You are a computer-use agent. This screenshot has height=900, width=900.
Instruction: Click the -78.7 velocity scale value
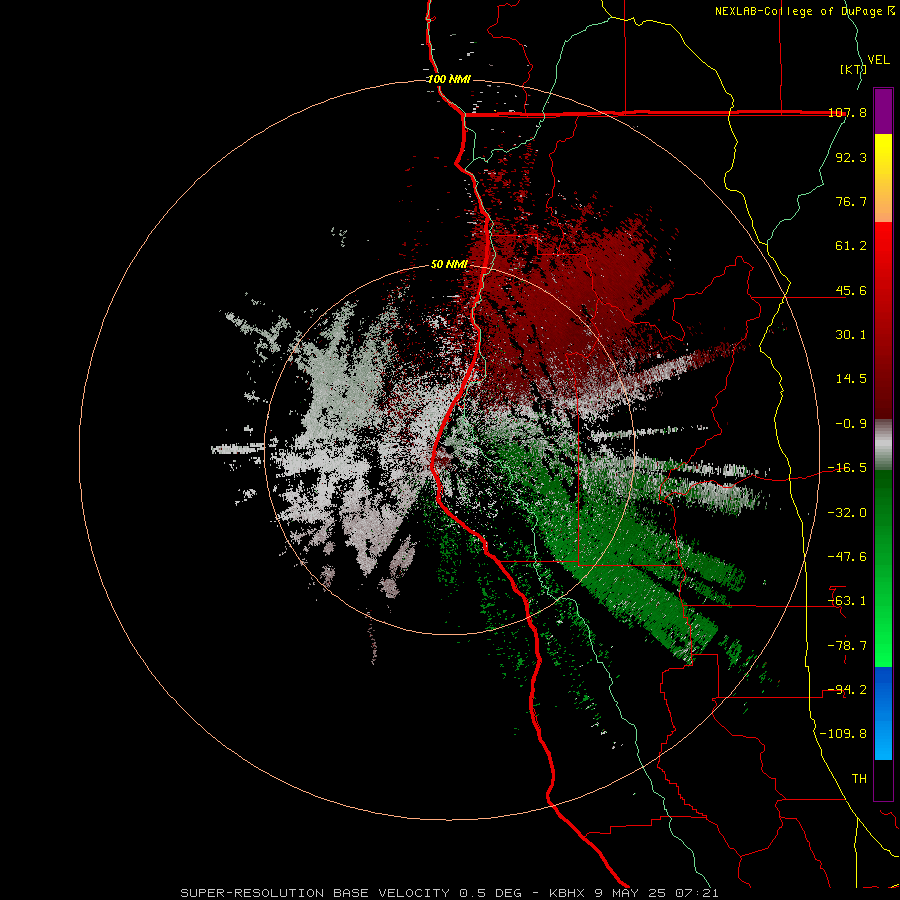tap(847, 645)
